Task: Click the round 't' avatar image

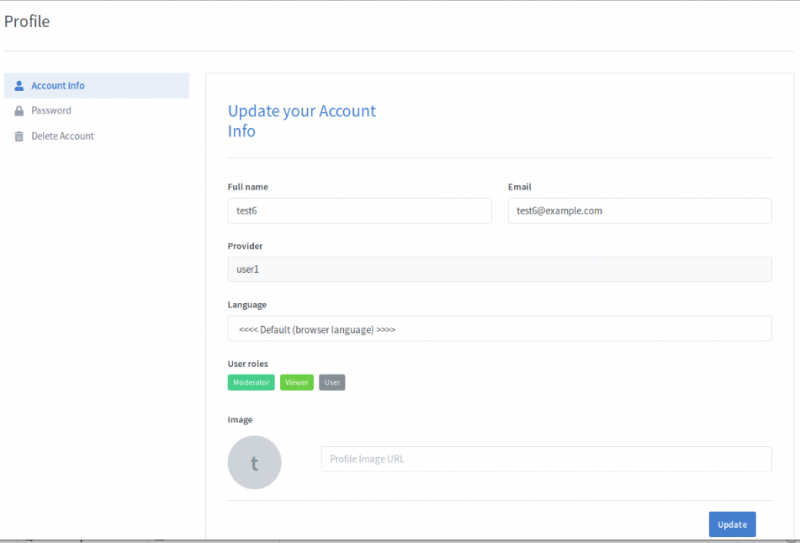Action: (x=254, y=462)
